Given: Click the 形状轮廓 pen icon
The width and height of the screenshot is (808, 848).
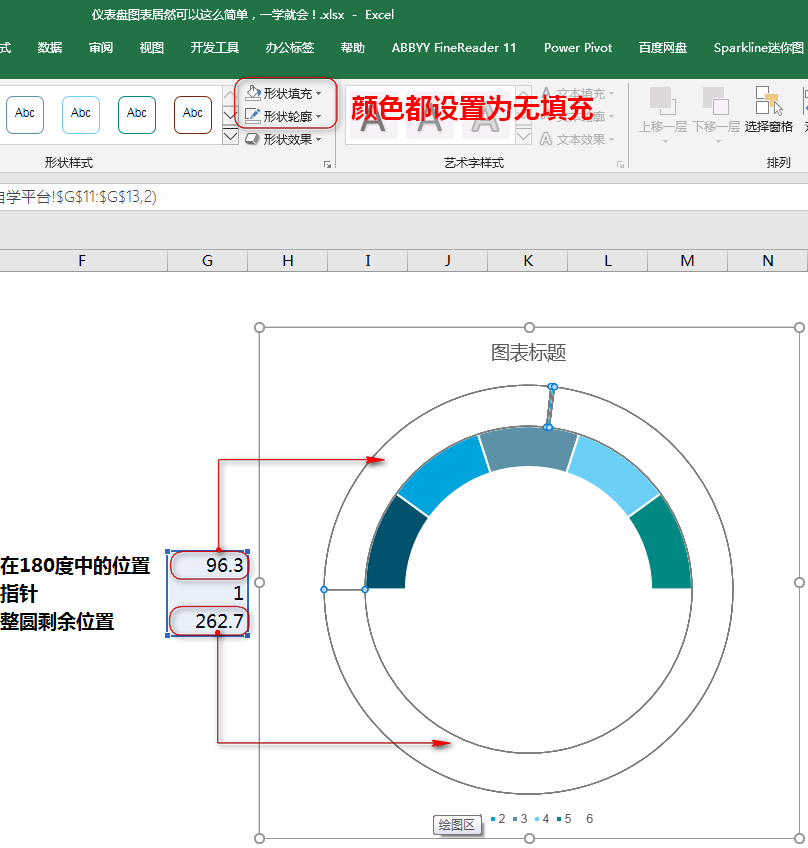Looking at the screenshot, I should point(253,116).
